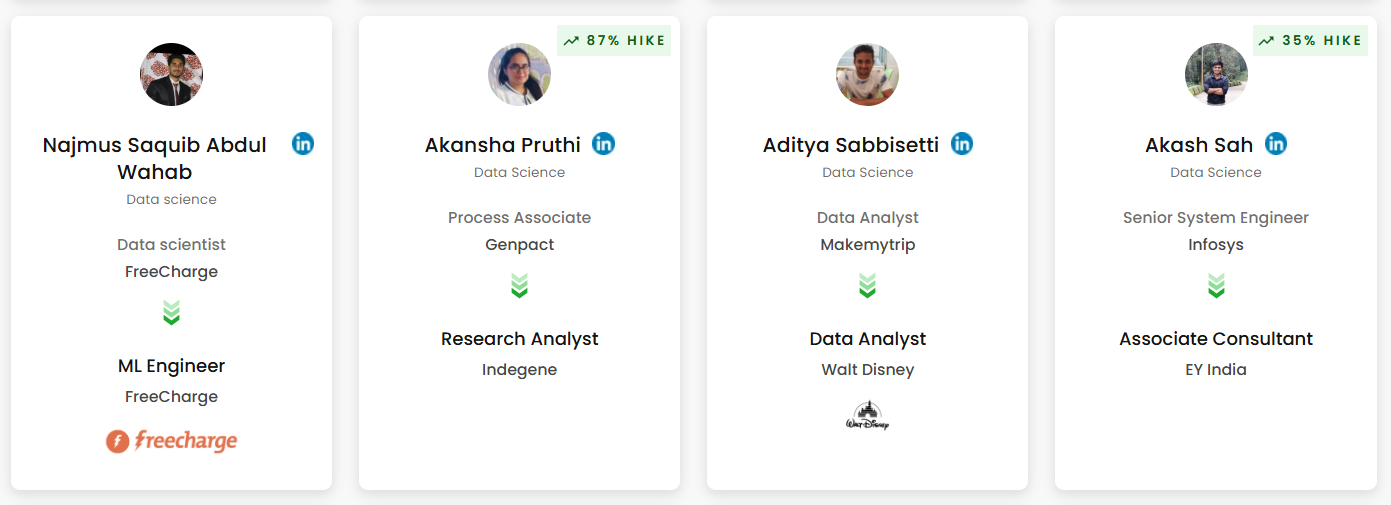Click green down chevrons under Data scientist FreeCharge

point(171,313)
